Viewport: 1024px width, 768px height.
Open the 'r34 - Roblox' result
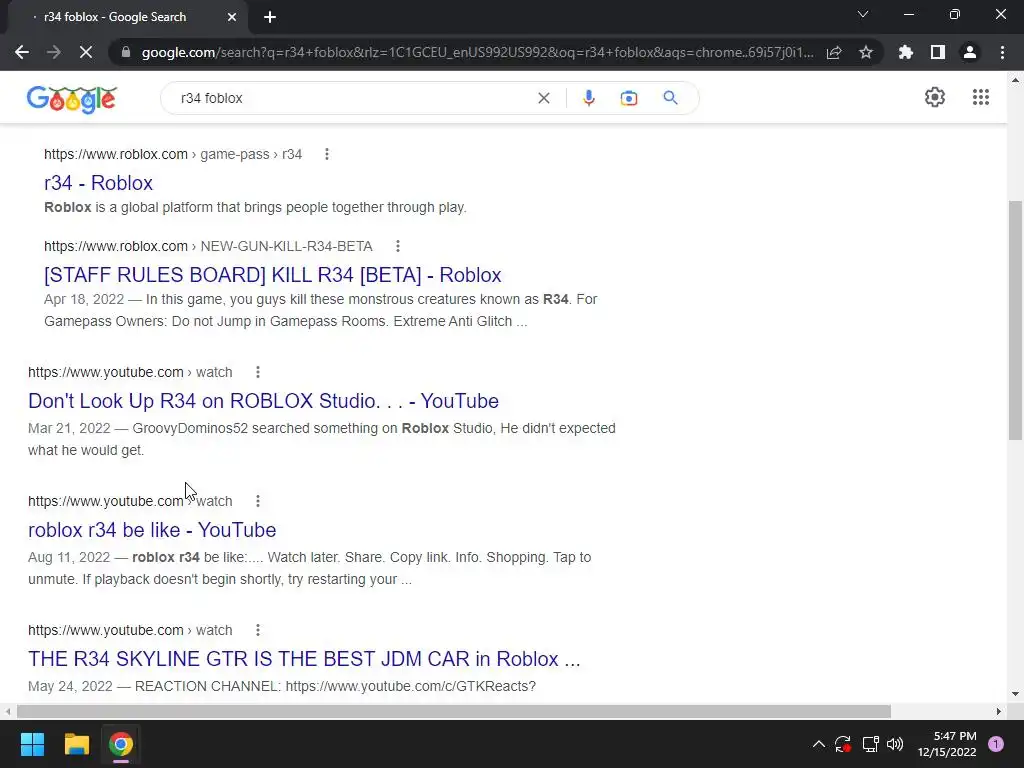[x=99, y=183]
